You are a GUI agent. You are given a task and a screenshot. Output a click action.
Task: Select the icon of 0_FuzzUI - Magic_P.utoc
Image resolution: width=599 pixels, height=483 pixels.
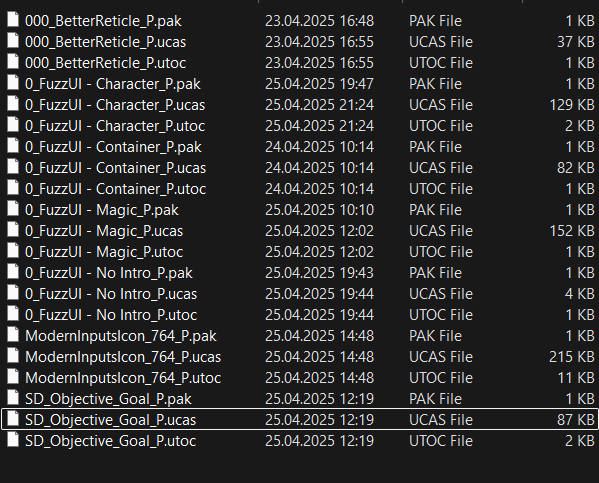tap(13, 251)
